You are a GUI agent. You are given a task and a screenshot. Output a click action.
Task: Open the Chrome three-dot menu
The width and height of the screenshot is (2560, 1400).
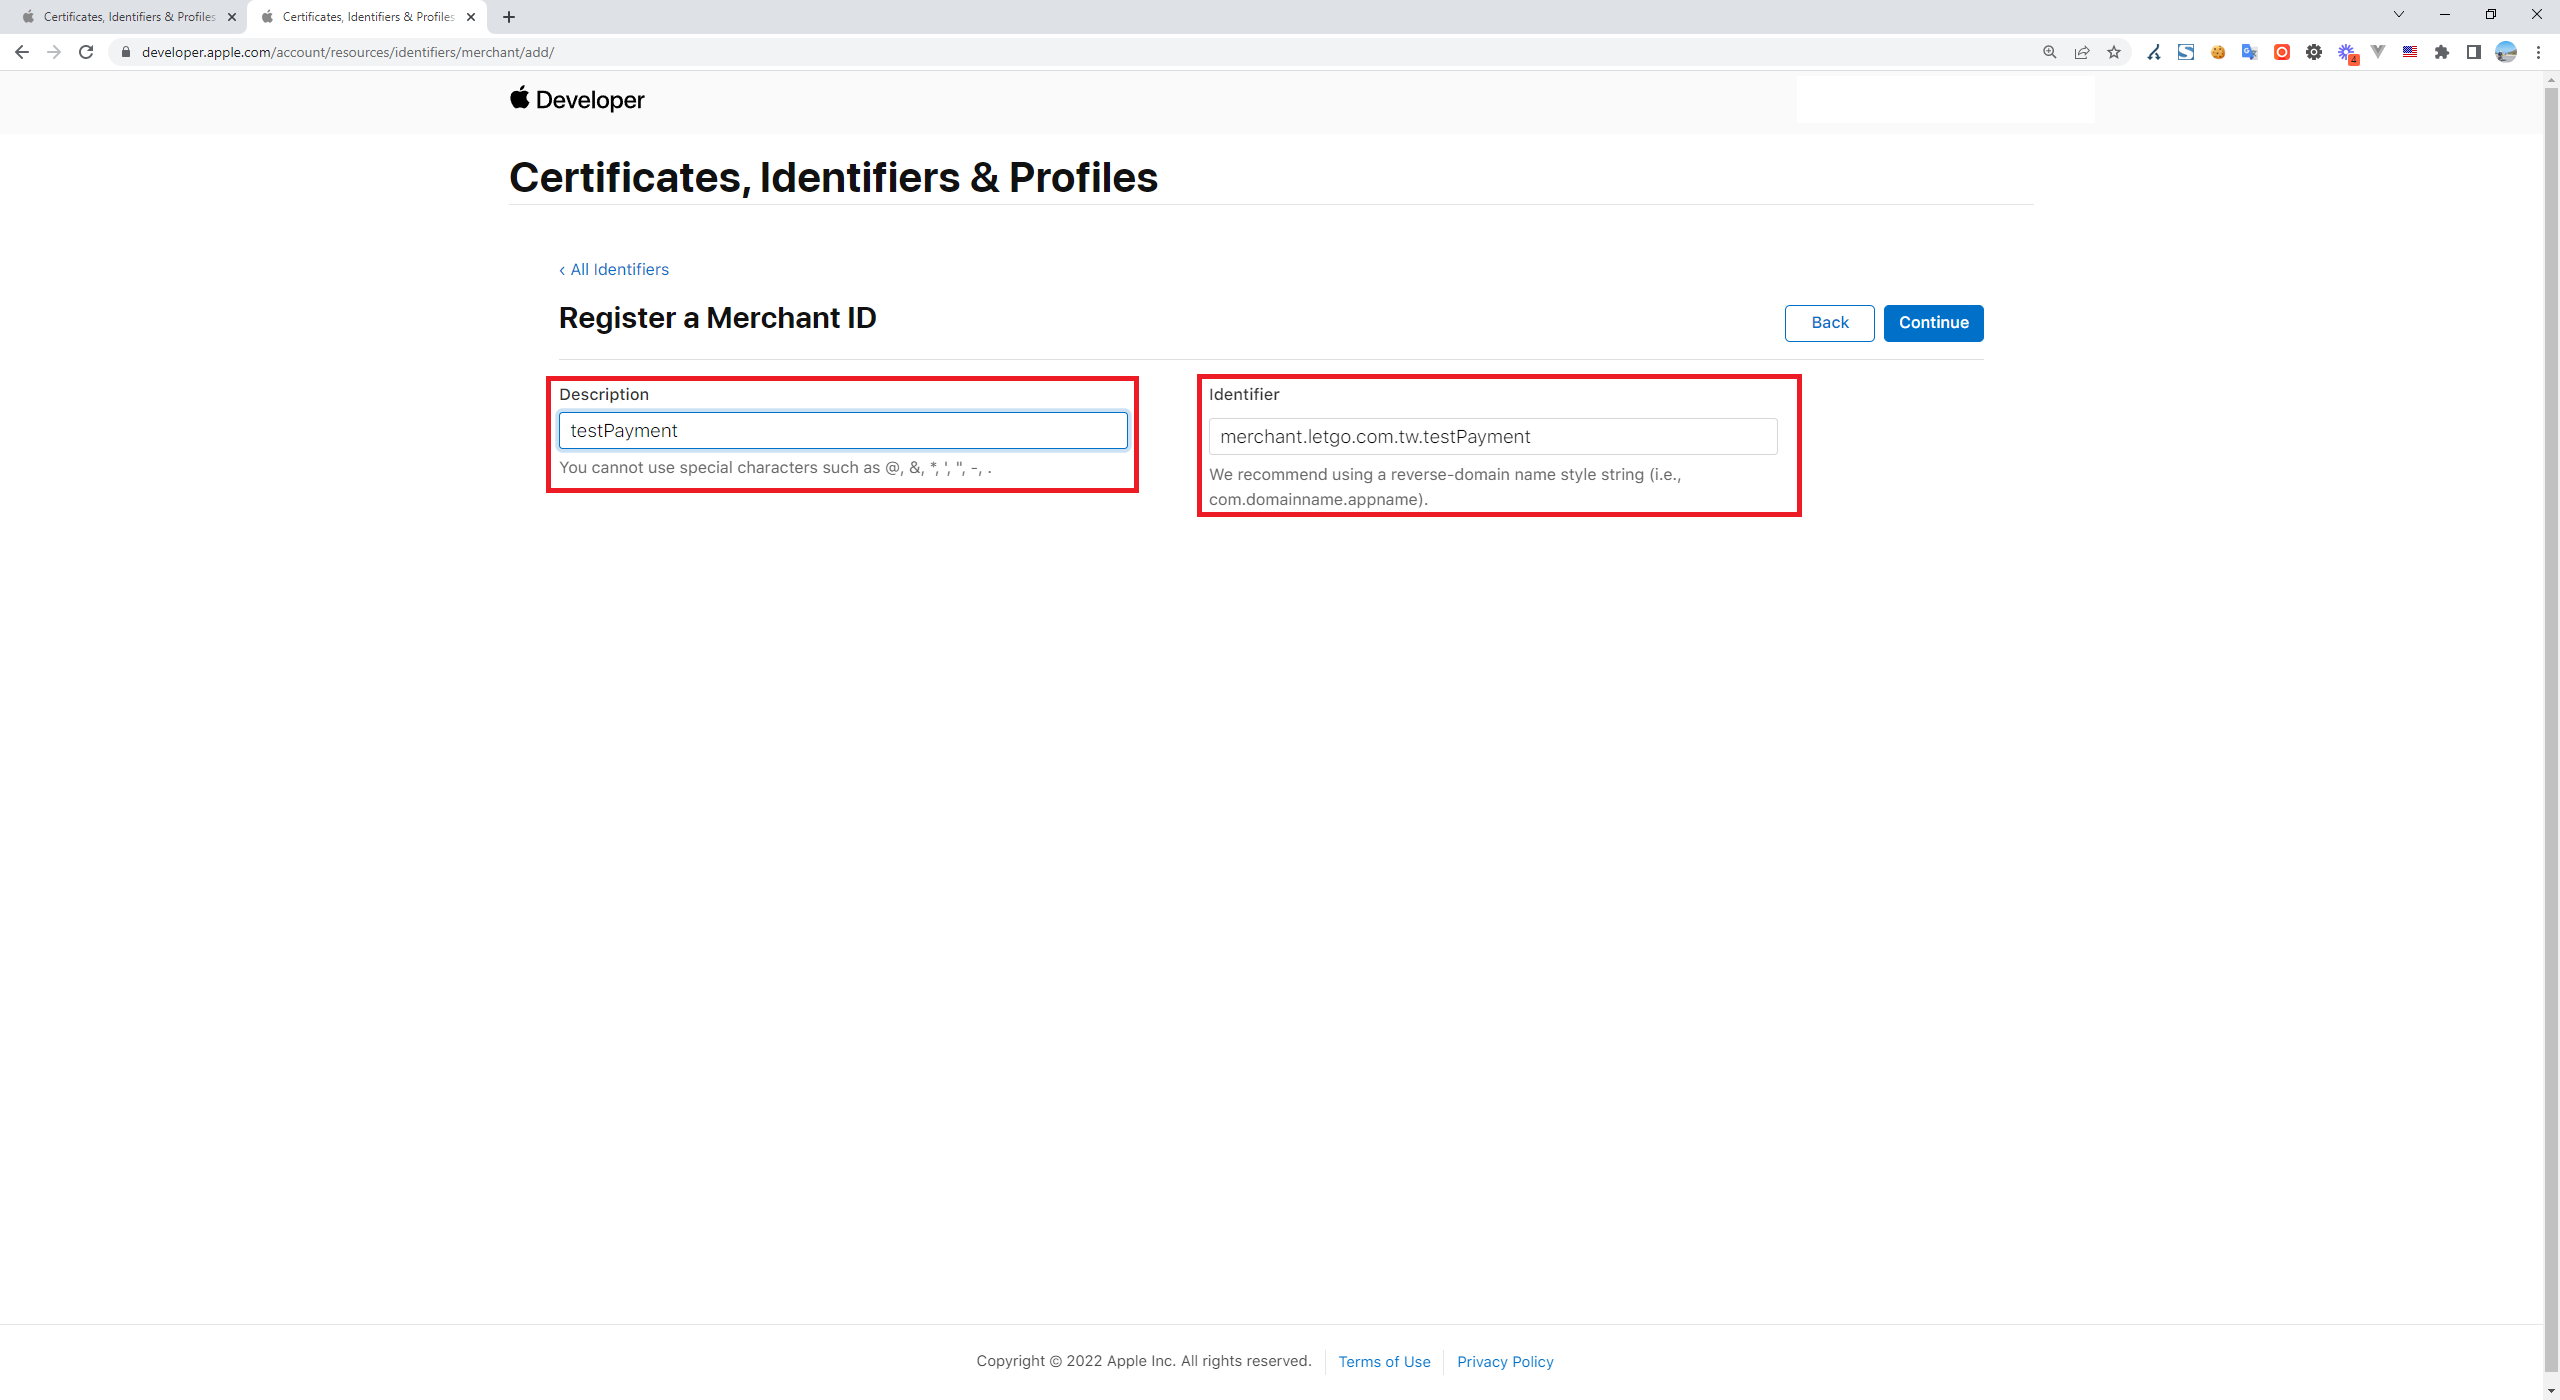coord(2538,52)
